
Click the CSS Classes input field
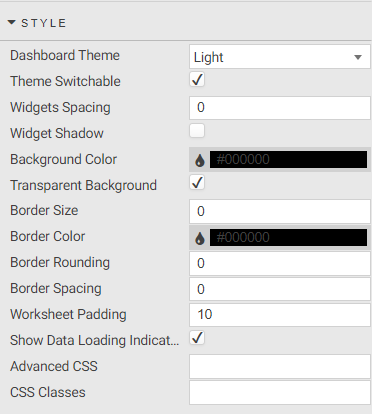click(x=280, y=393)
